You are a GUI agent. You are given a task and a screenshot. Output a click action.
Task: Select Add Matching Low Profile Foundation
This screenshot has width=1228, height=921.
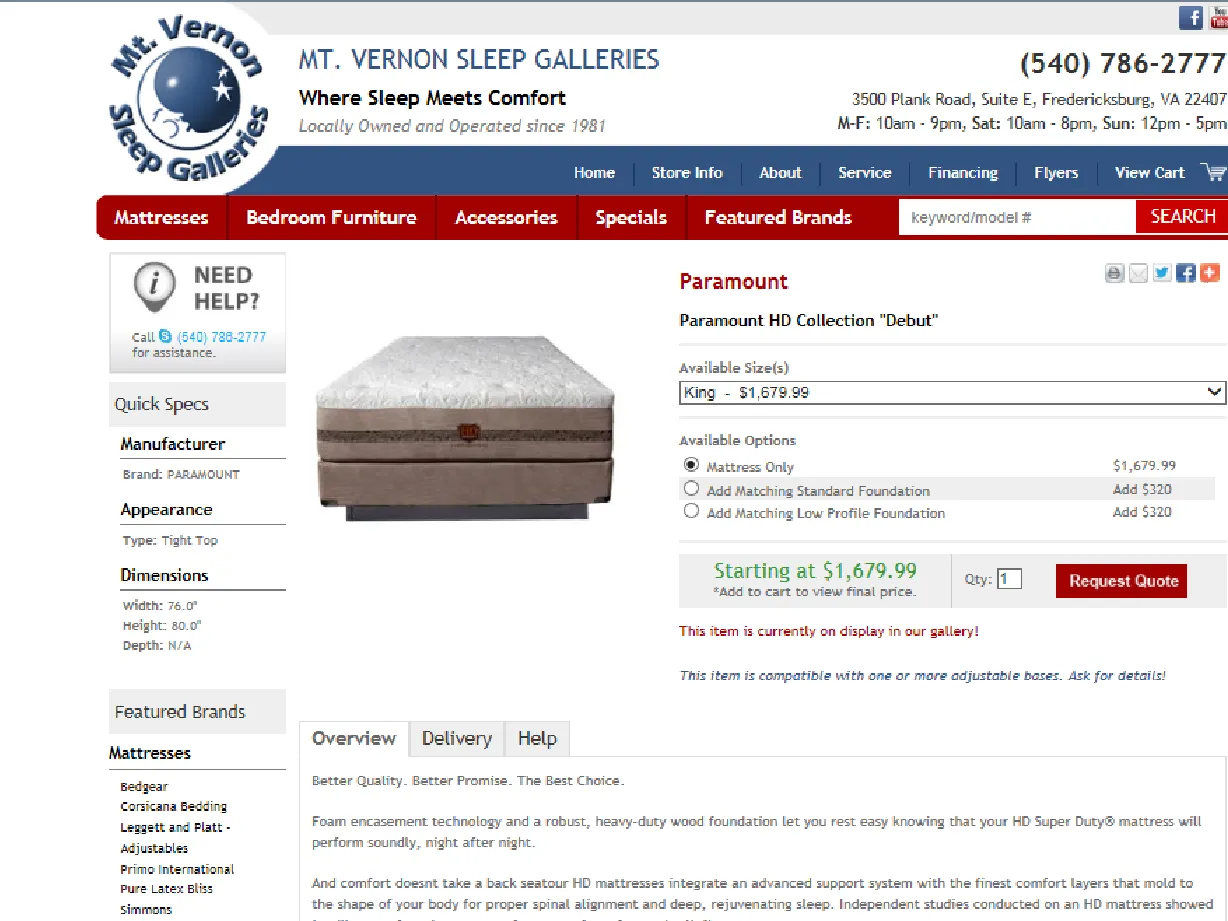691,511
